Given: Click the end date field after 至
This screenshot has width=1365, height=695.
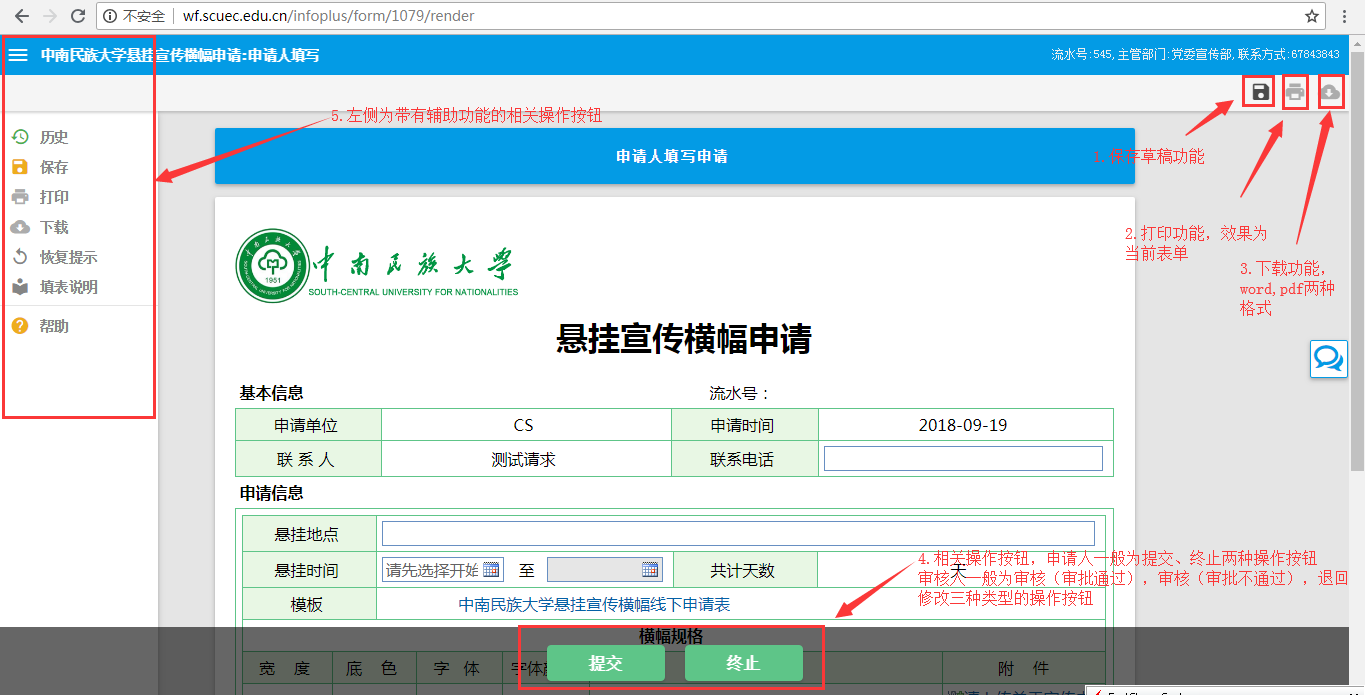Looking at the screenshot, I should coord(604,570).
